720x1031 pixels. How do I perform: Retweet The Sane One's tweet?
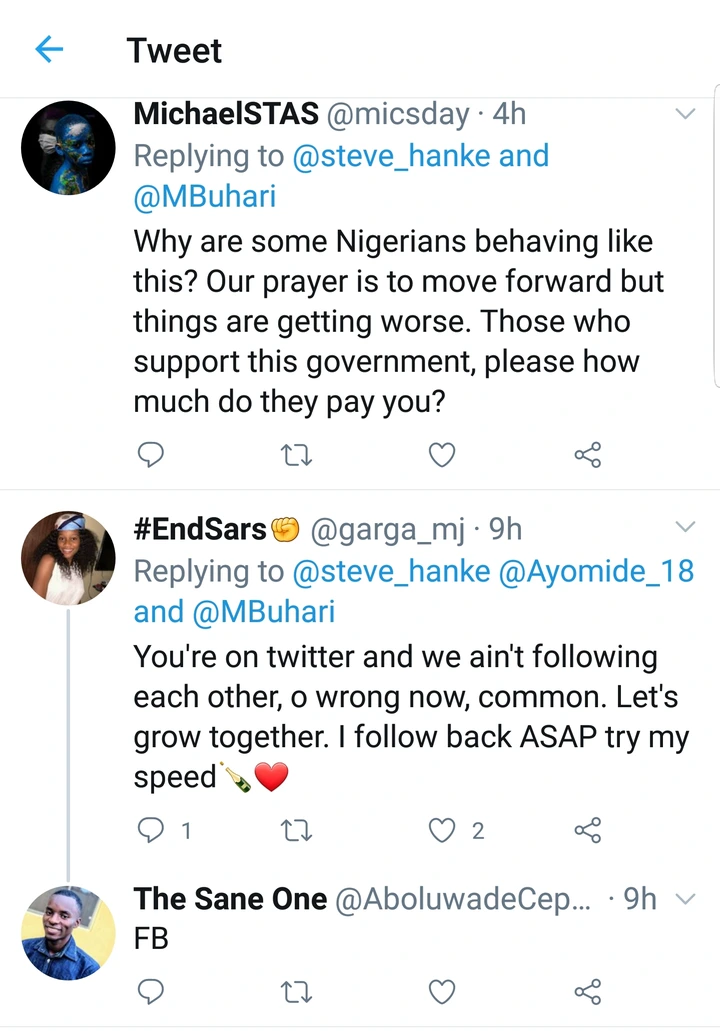296,990
